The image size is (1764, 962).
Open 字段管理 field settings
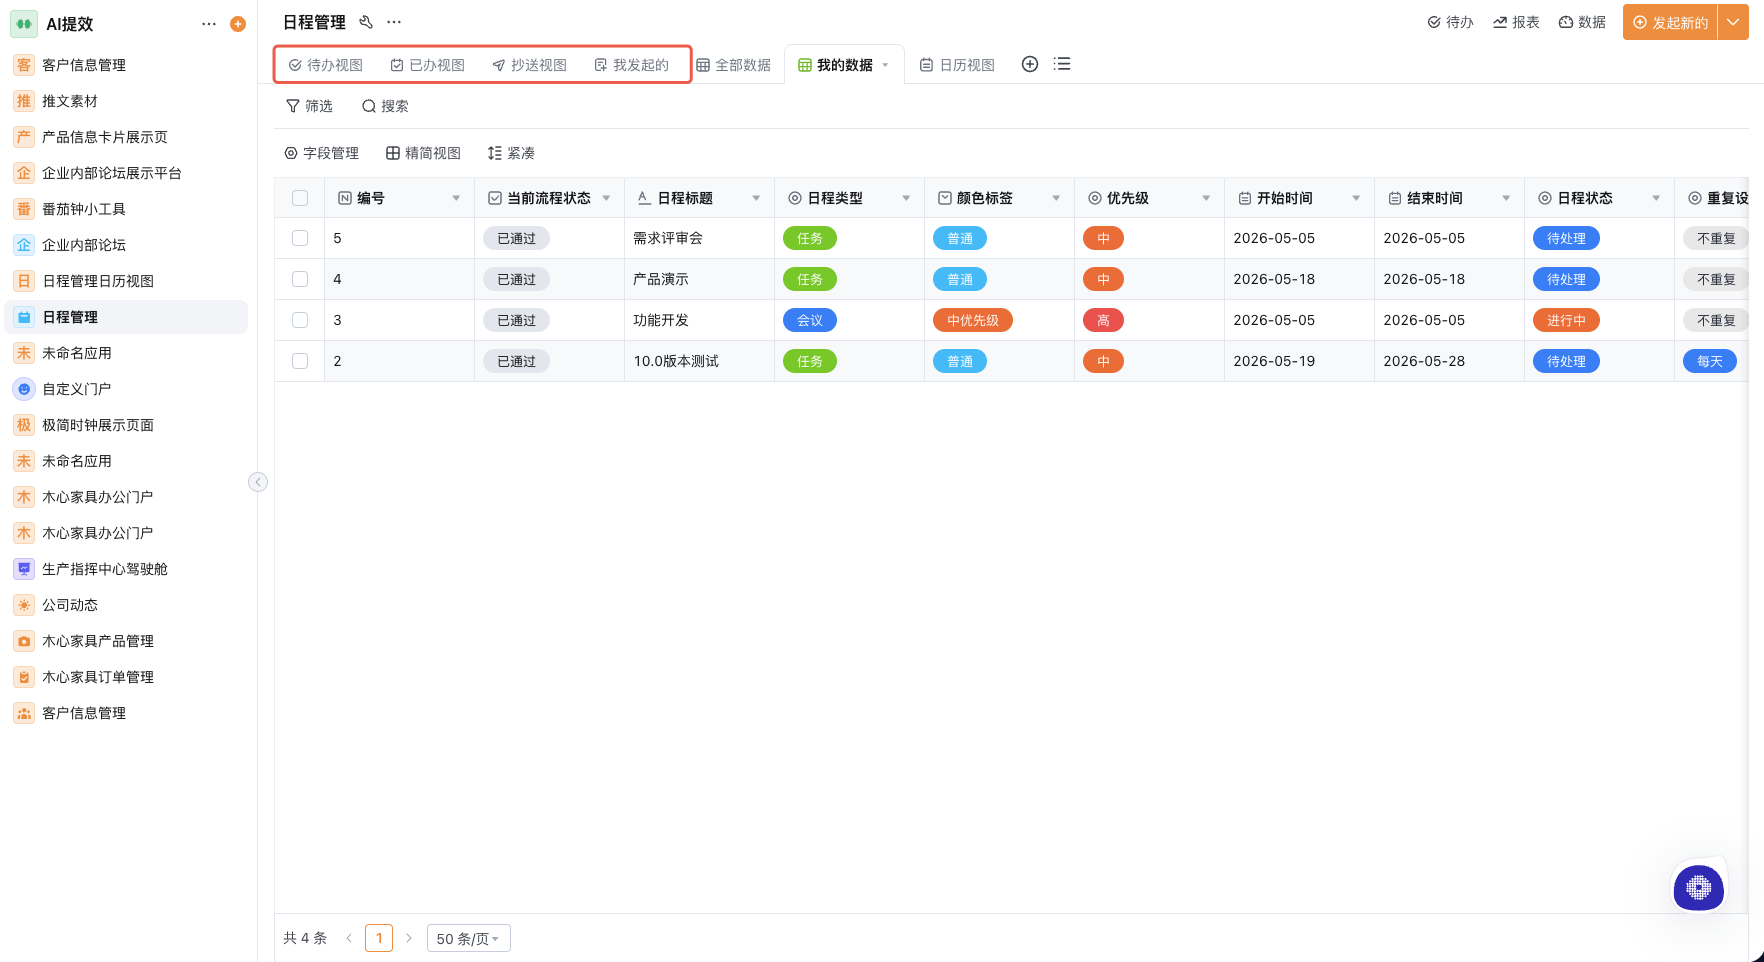(321, 153)
